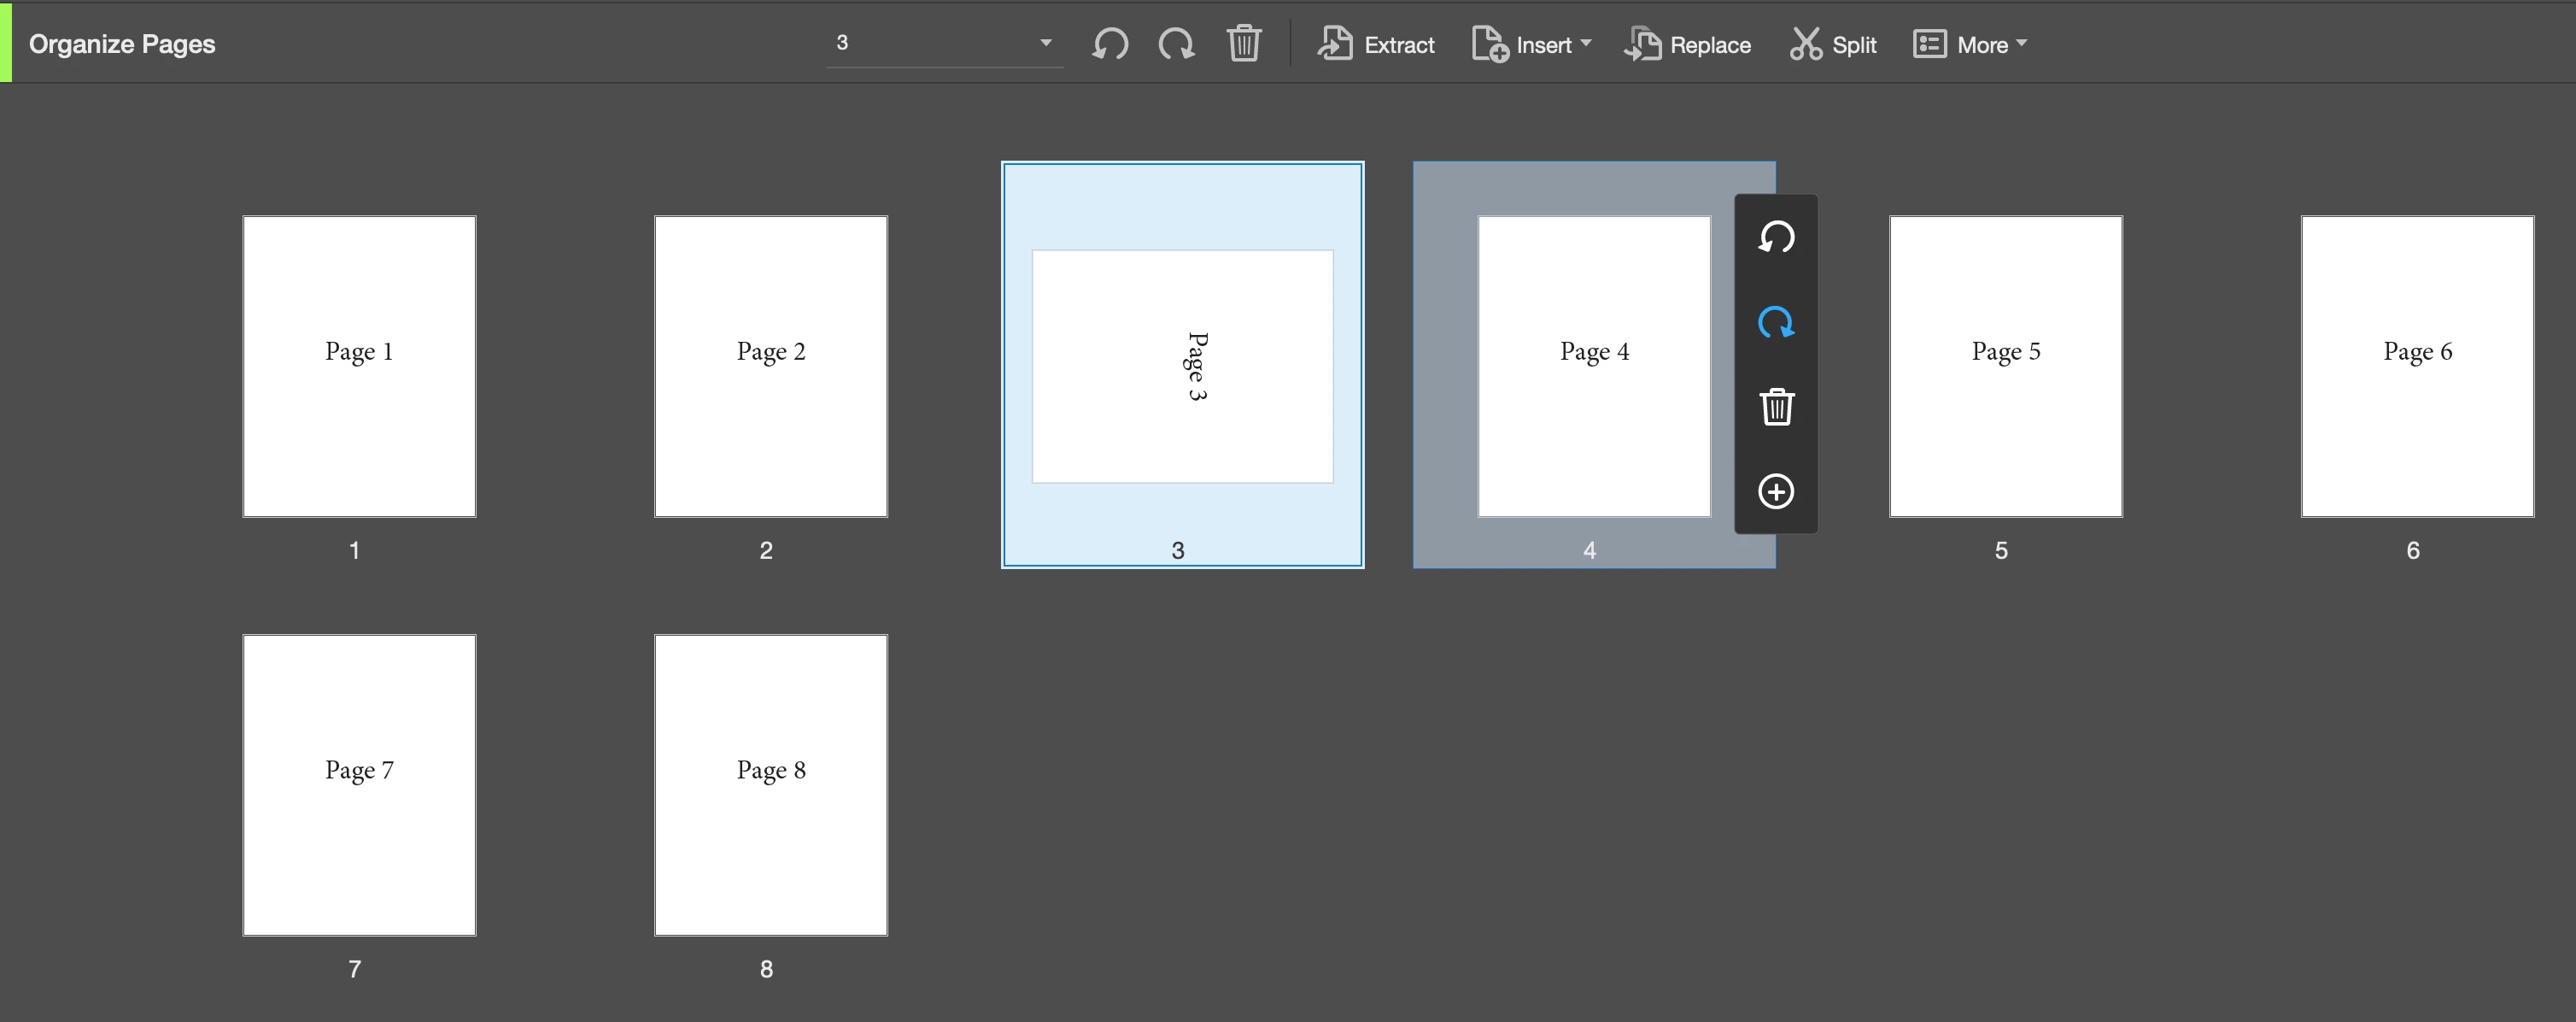Click the Extract pages tool
Image resolution: width=2576 pixels, height=1022 pixels.
click(x=1376, y=45)
